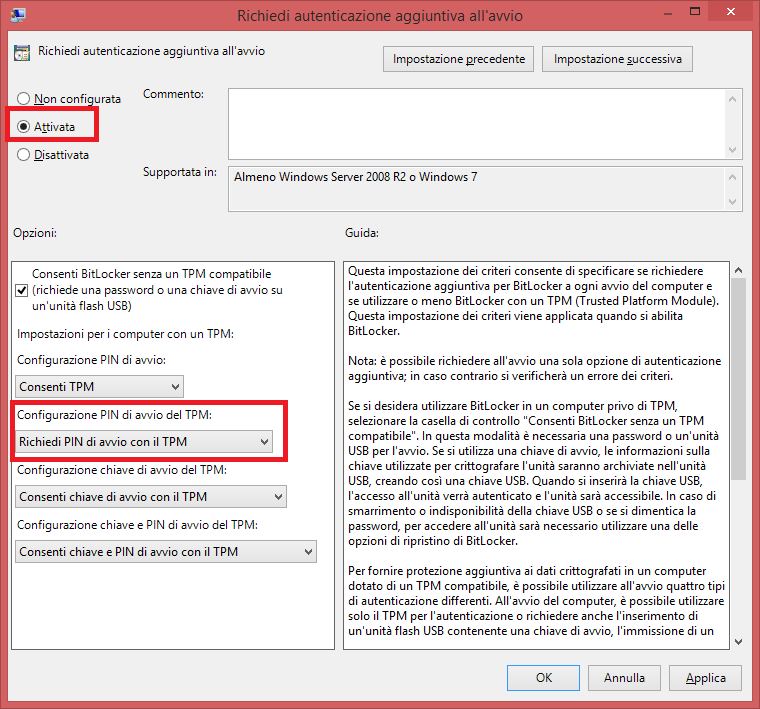The width and height of the screenshot is (760, 709).
Task: Toggle Consenti BitLocker senza TPM compatibile checkbox
Action: click(21, 290)
